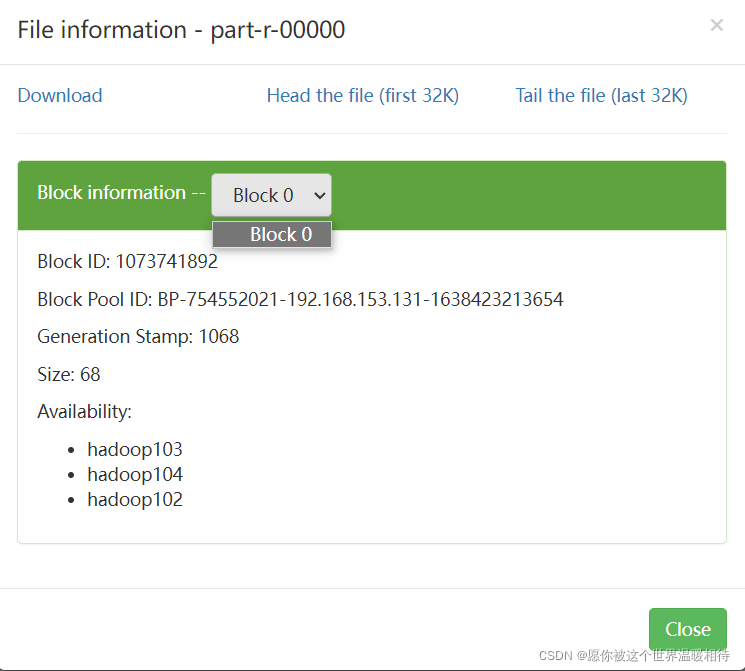Screen dimensions: 745x671
Task: Click hadoop102 in availability list
Action: pyautogui.click(x=135, y=499)
